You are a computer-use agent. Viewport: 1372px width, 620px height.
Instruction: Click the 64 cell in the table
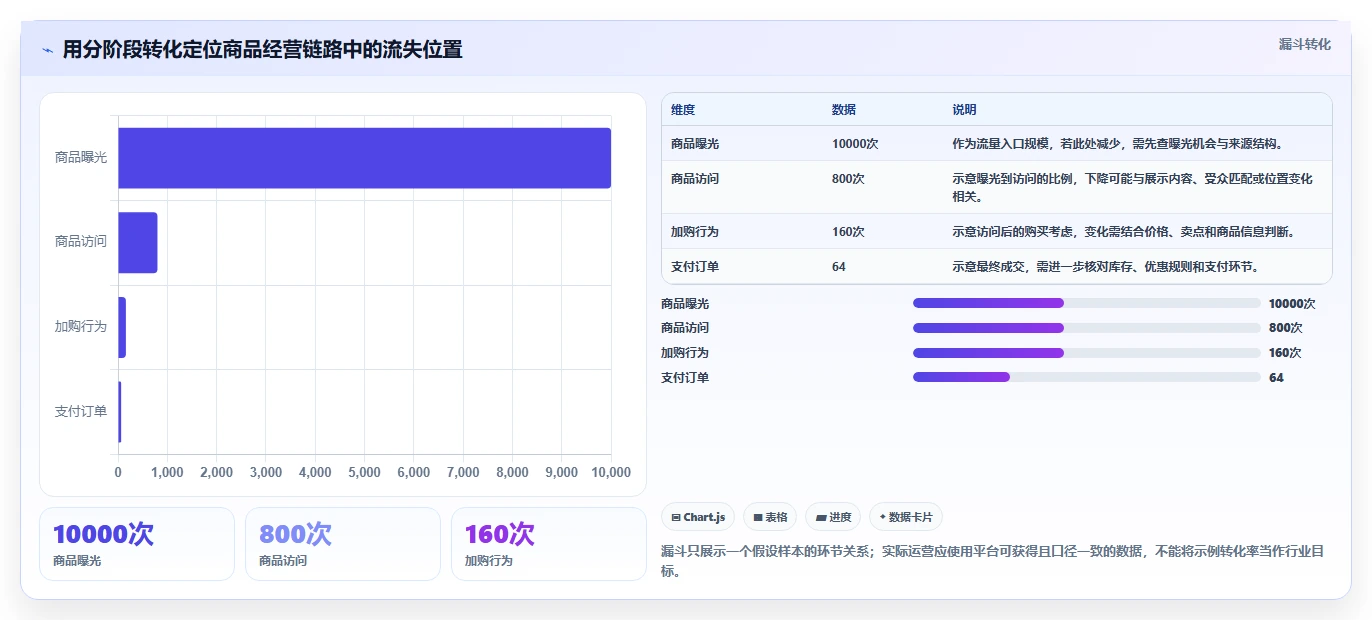839,267
